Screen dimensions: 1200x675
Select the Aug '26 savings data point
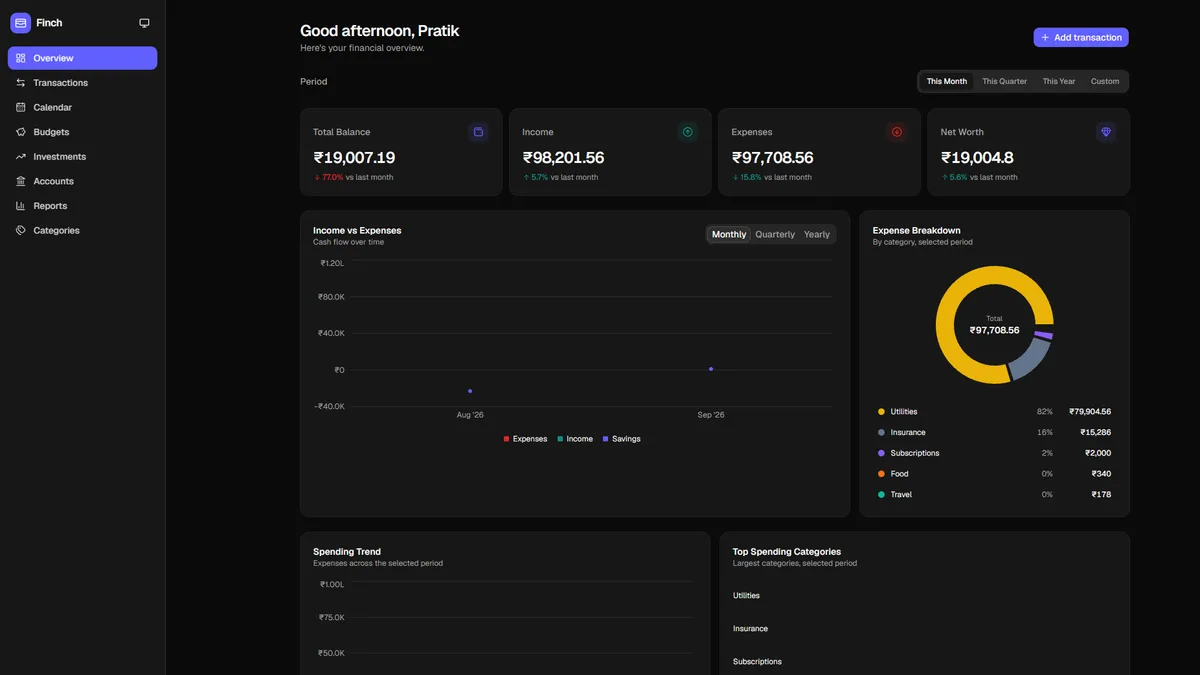(x=470, y=391)
